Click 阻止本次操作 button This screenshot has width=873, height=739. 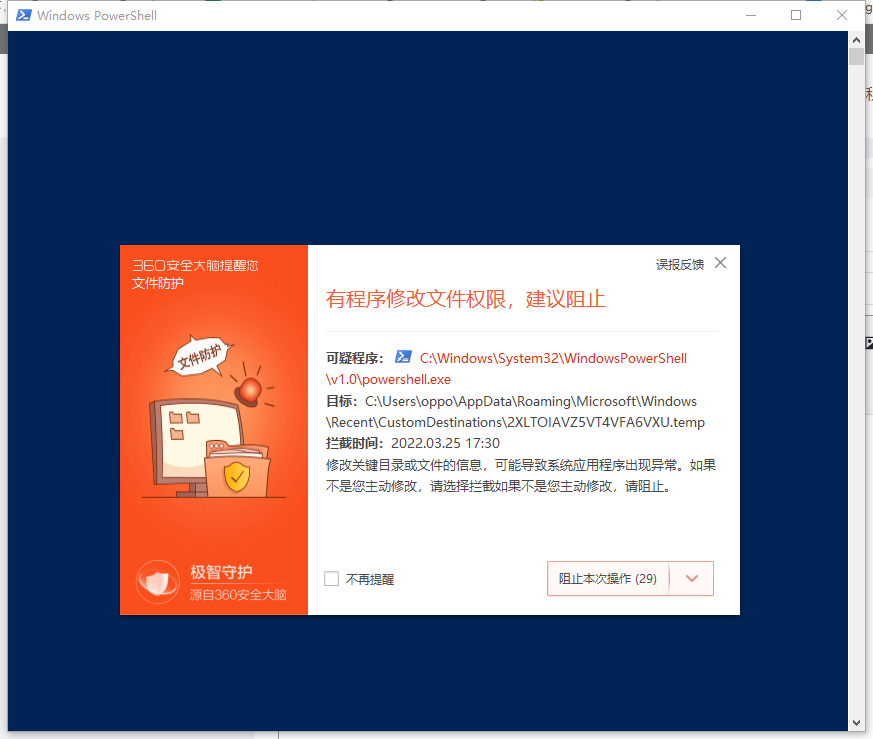(607, 579)
